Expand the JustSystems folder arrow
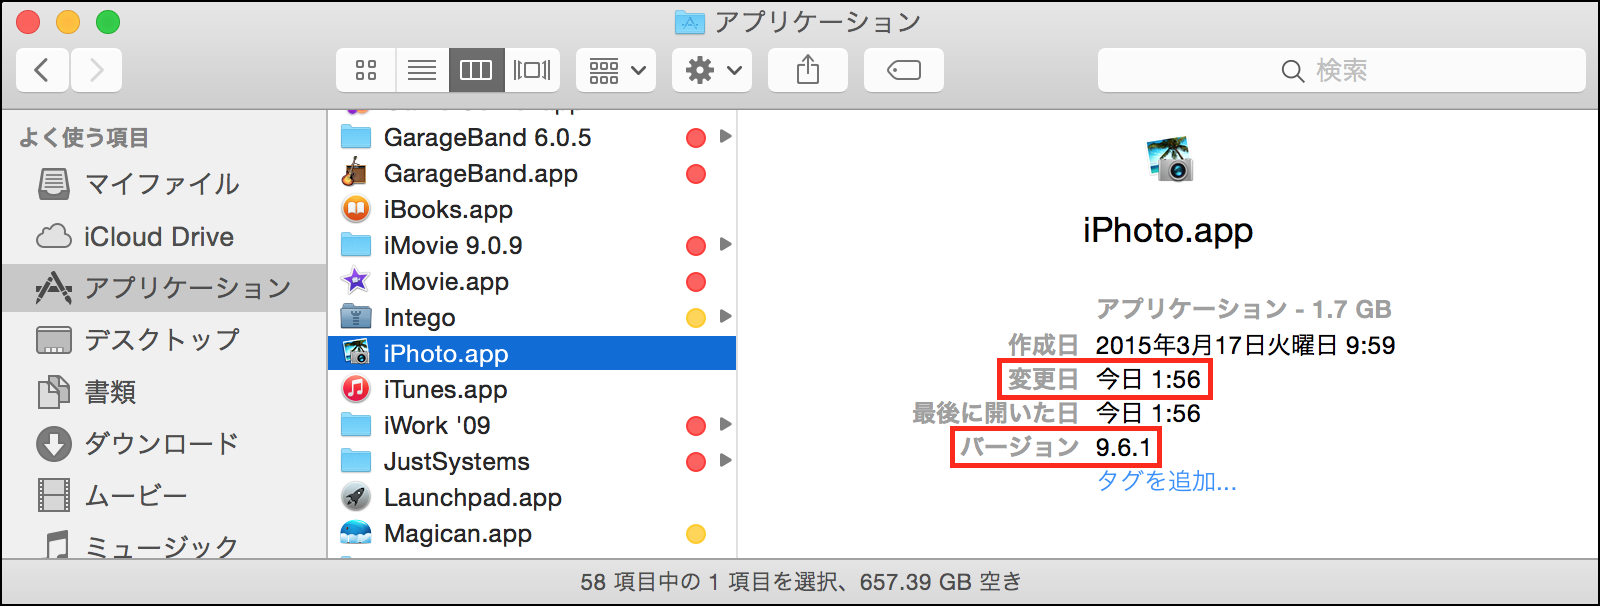The width and height of the screenshot is (1600, 606). tap(726, 461)
